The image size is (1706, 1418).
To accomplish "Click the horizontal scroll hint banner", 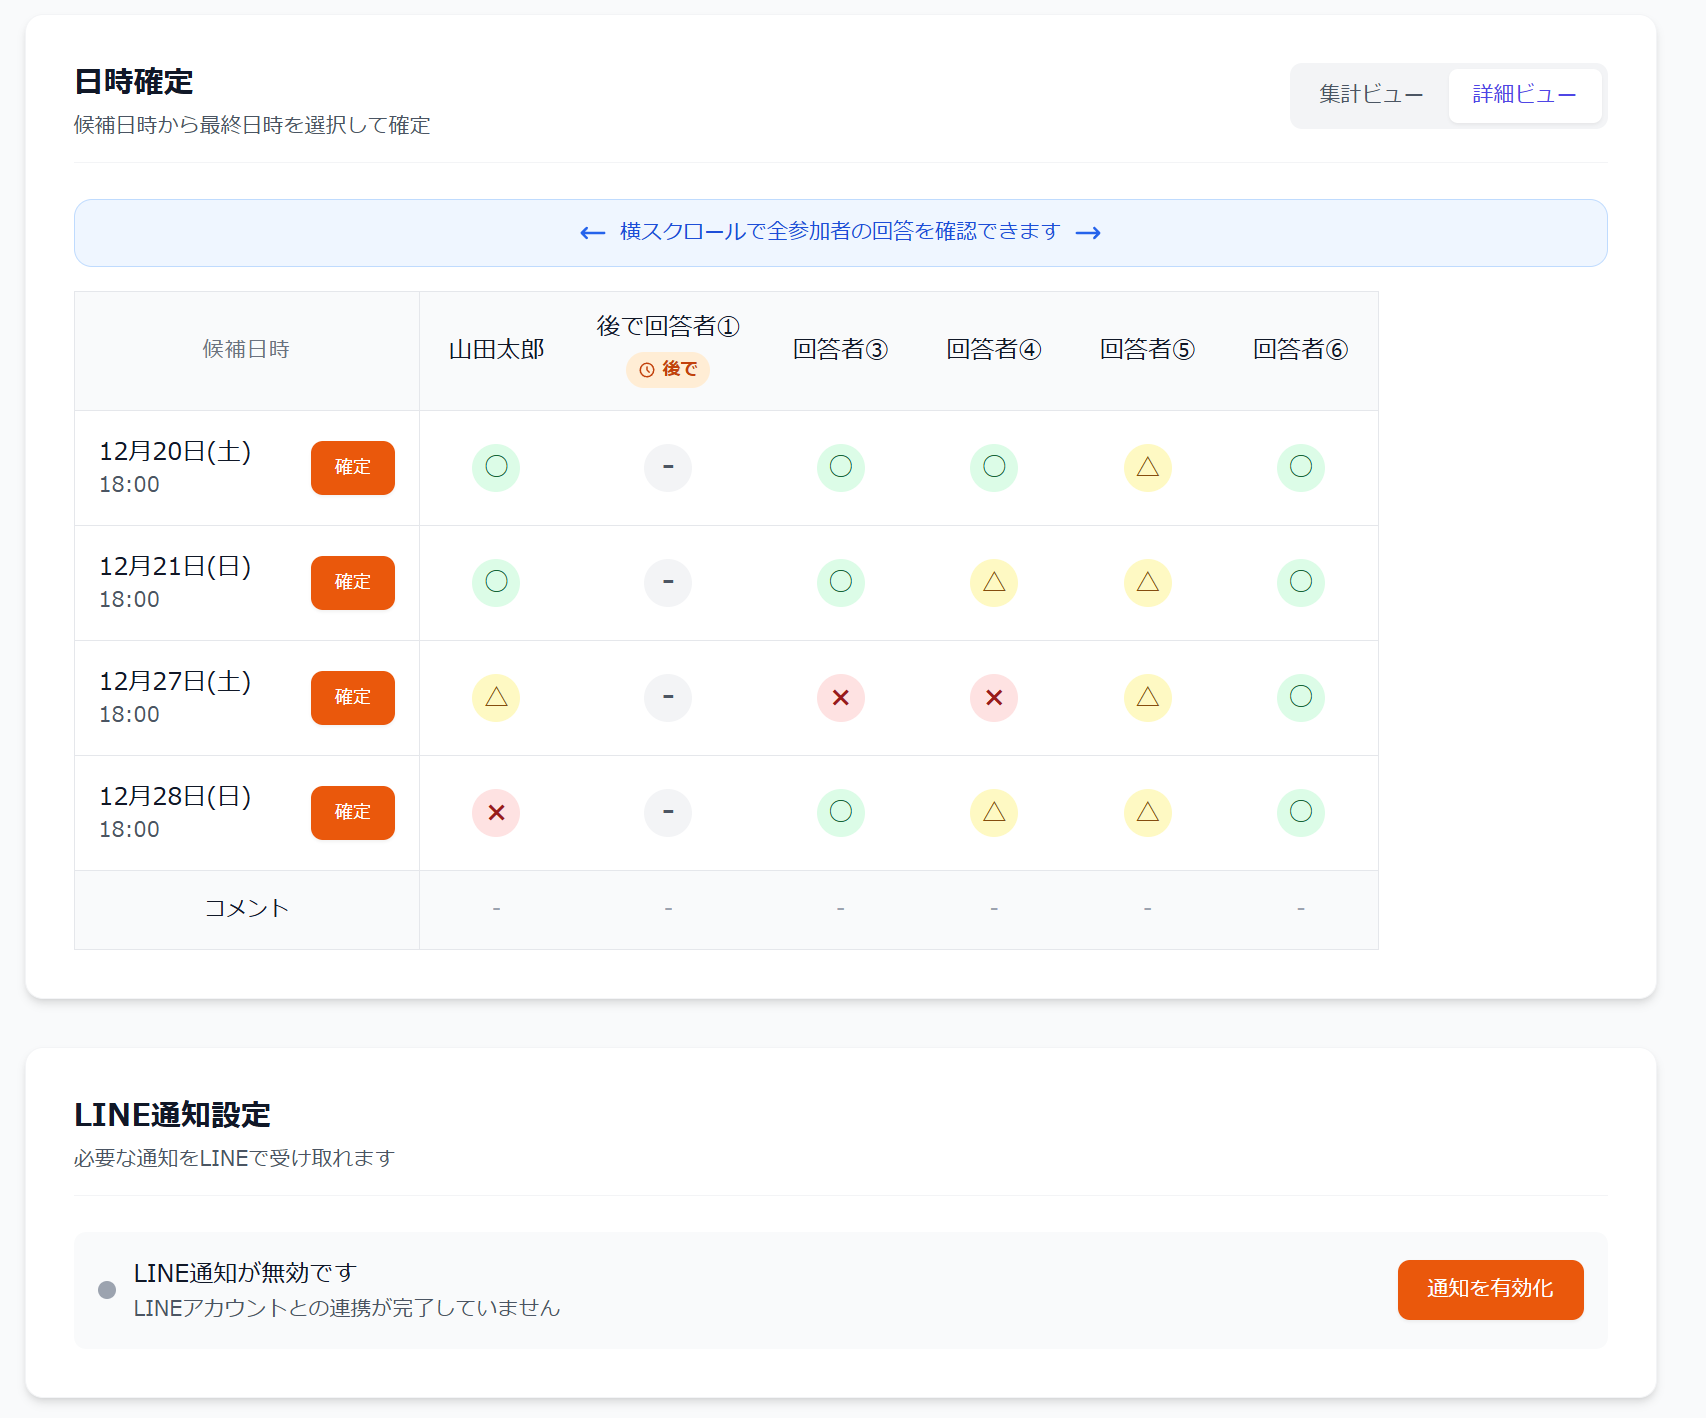I will (x=840, y=232).
